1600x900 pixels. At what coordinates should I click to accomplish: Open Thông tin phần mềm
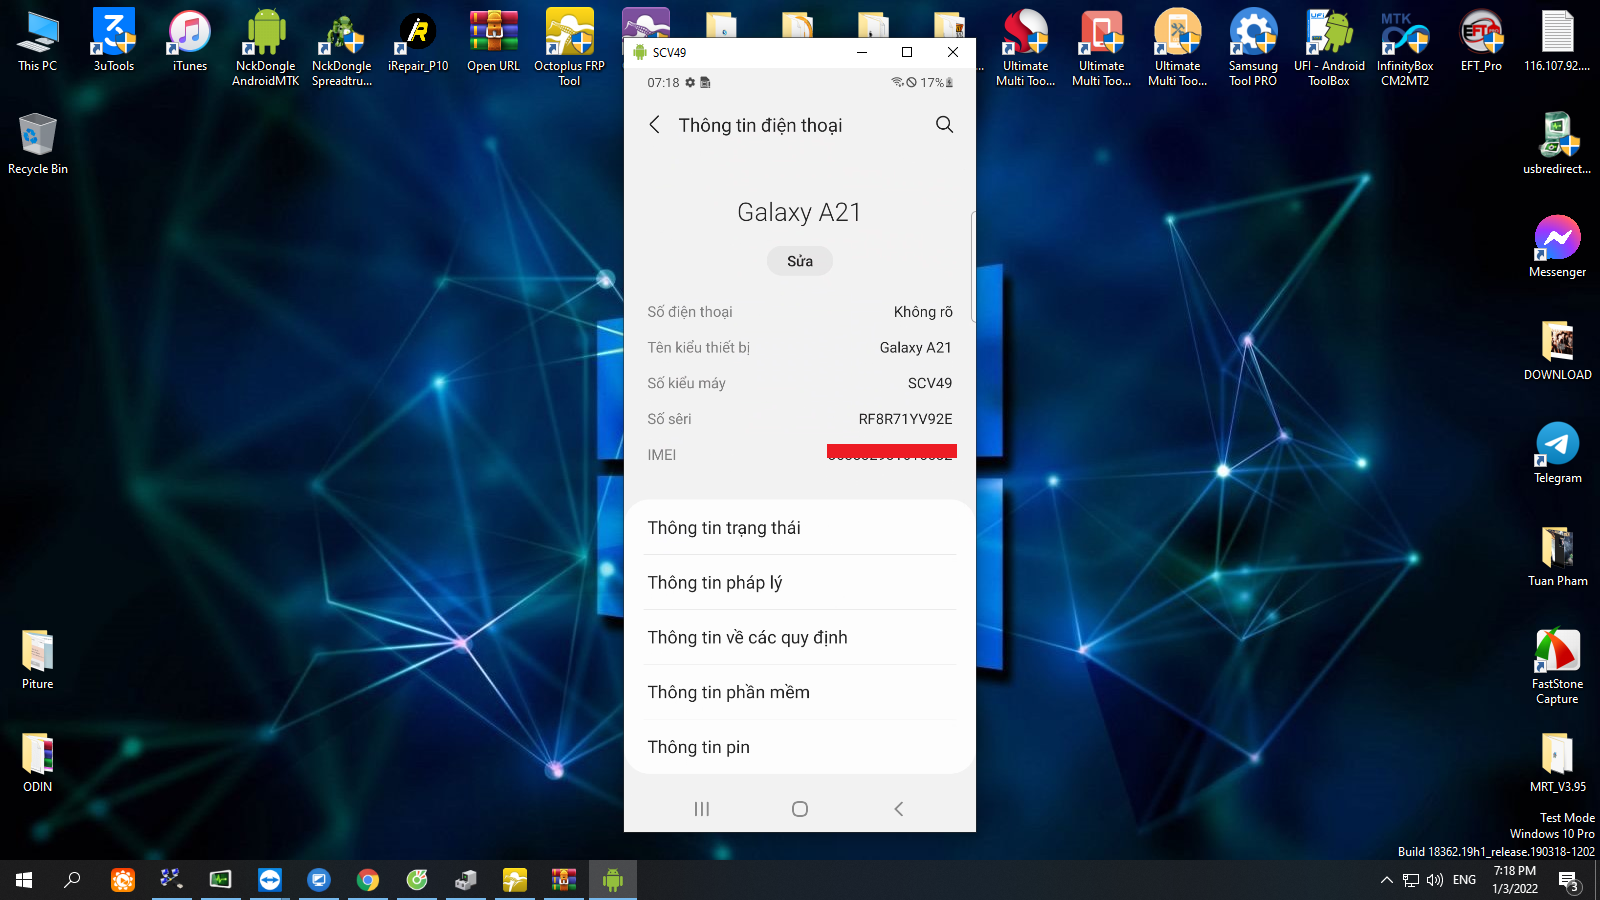(x=800, y=693)
